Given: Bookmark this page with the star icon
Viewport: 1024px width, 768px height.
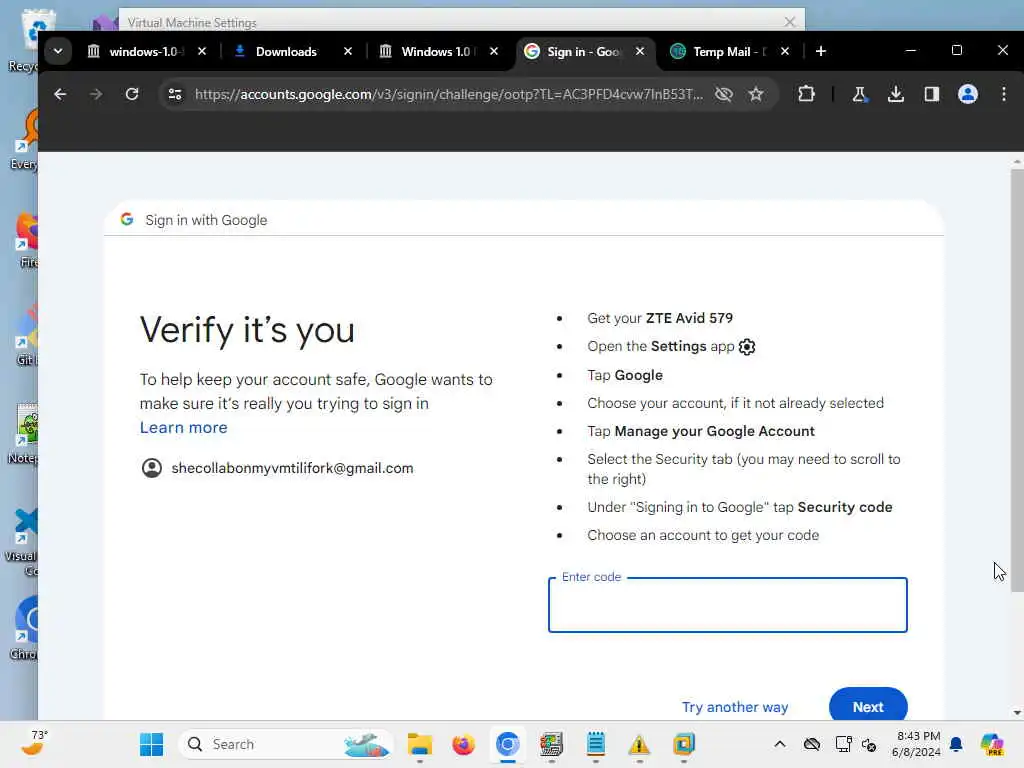Looking at the screenshot, I should pos(756,94).
